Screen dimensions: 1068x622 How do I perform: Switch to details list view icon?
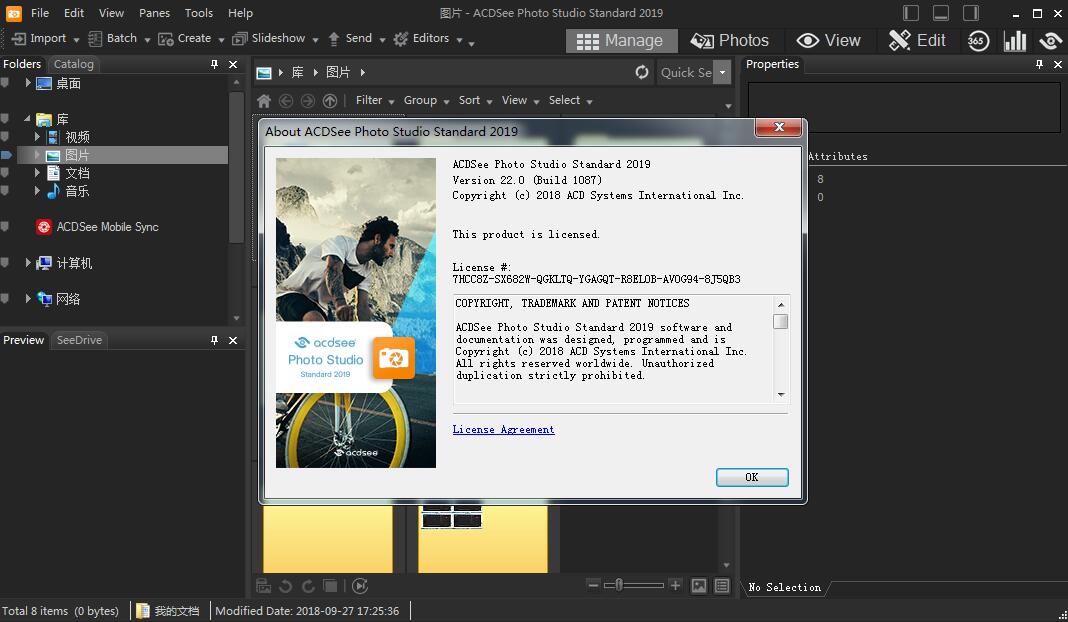721,585
